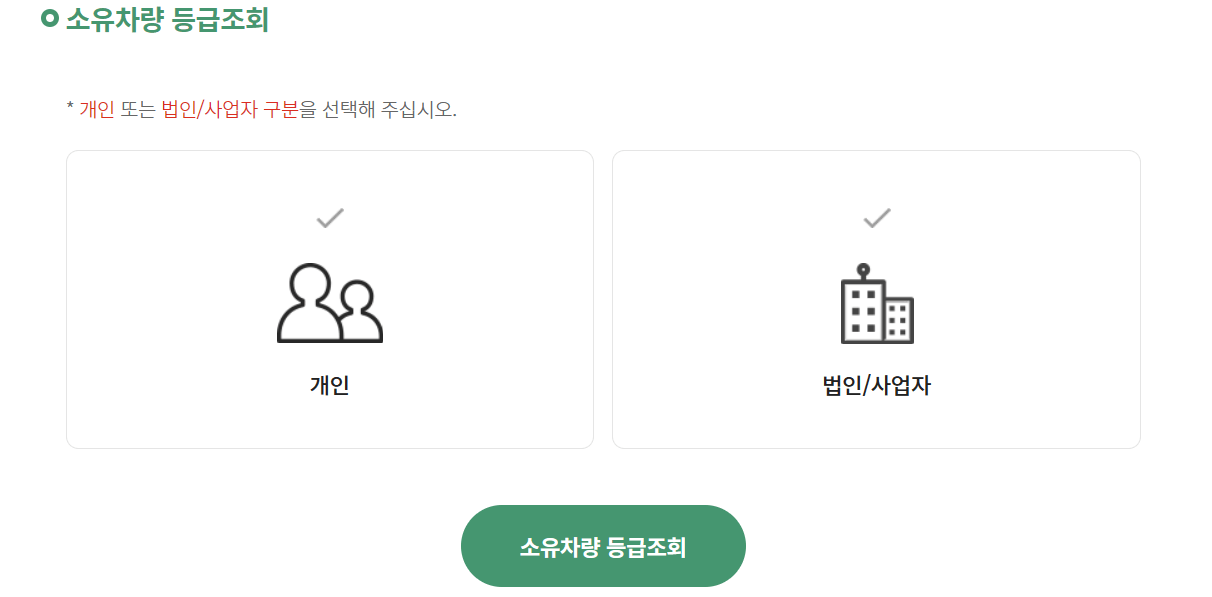Image resolution: width=1212 pixels, height=597 pixels.
Task: Click the border of the 개인 selection card
Action: click(67, 298)
